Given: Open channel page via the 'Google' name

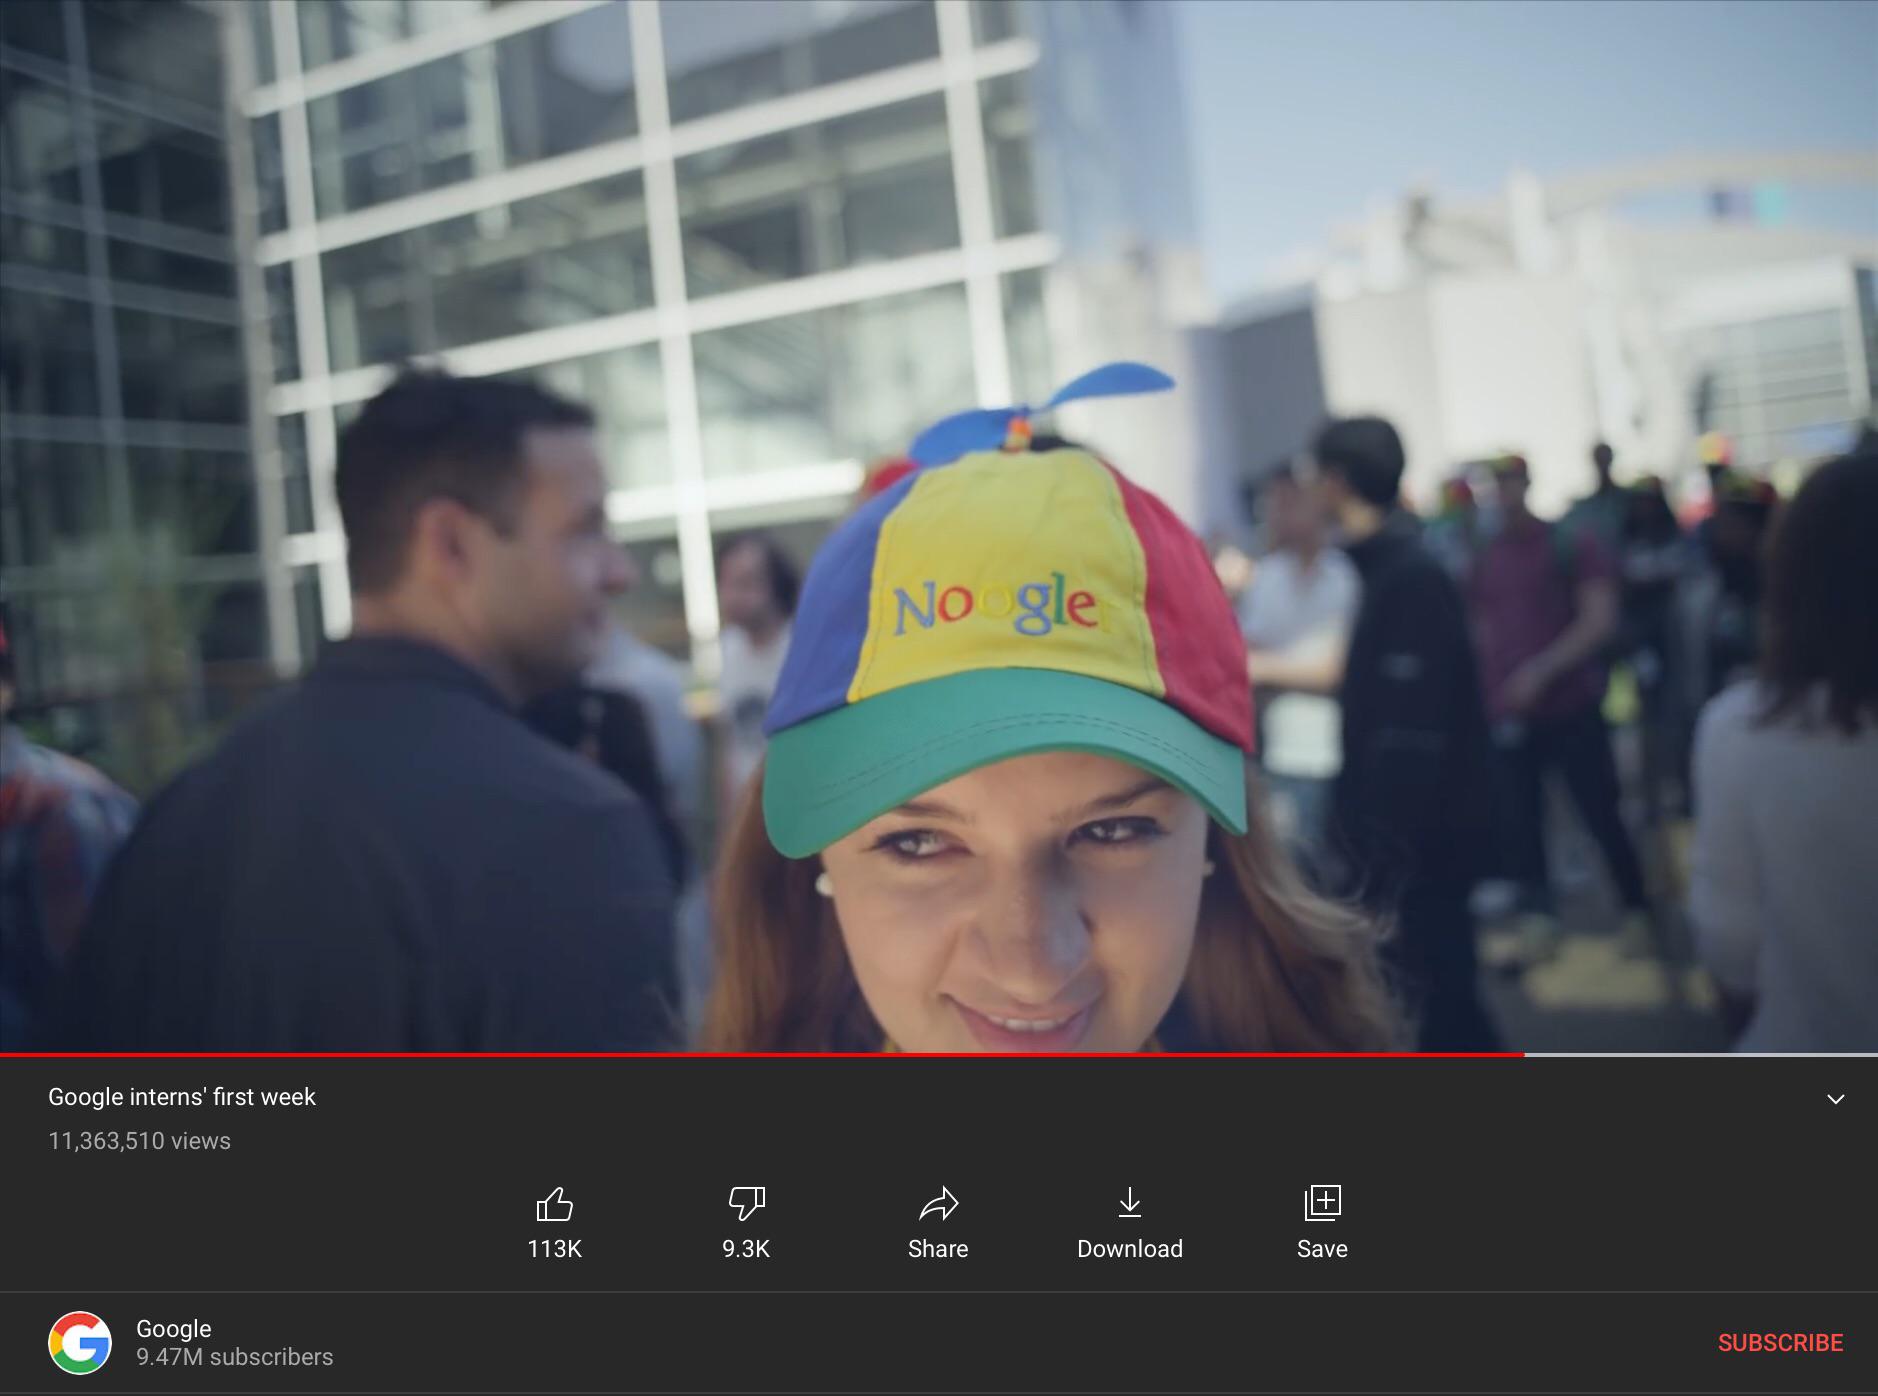Looking at the screenshot, I should pos(173,1328).
